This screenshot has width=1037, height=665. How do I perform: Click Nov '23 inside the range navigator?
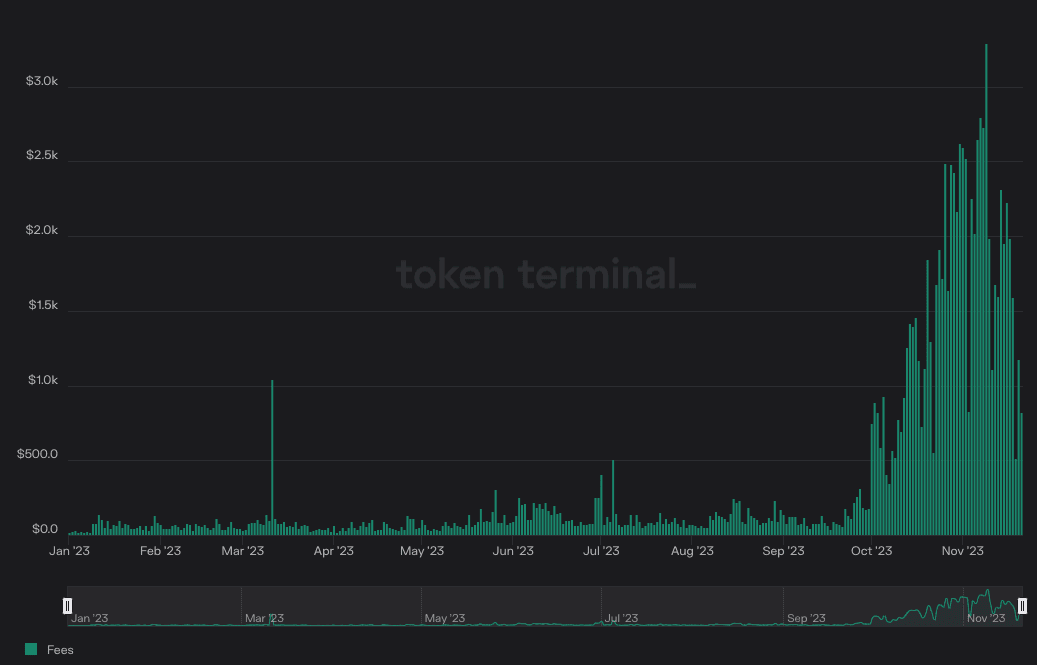tap(986, 618)
